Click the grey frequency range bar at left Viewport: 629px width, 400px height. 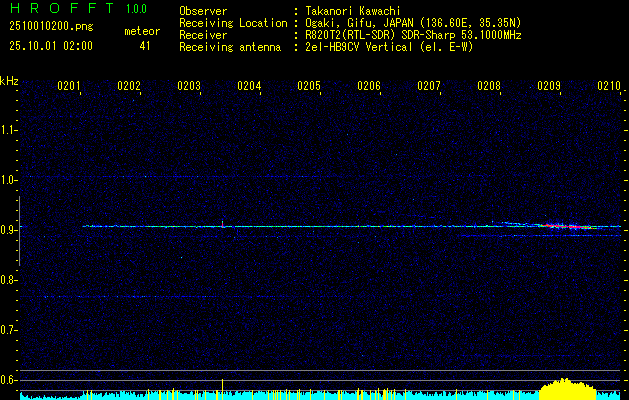click(x=19, y=231)
